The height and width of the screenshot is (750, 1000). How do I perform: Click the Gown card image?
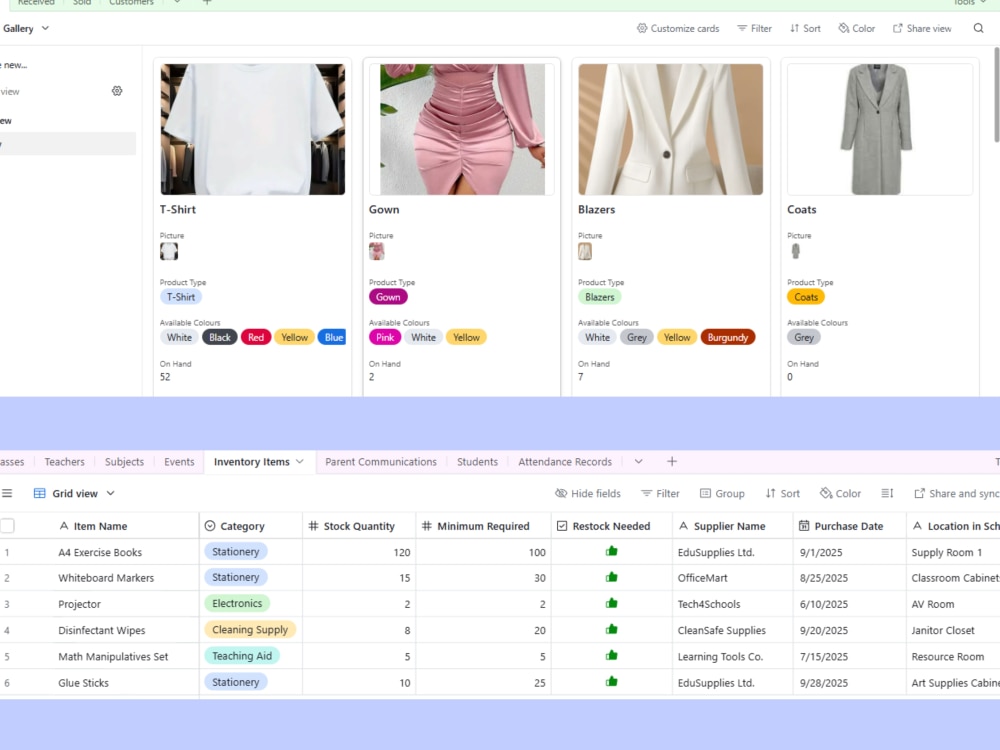[462, 129]
